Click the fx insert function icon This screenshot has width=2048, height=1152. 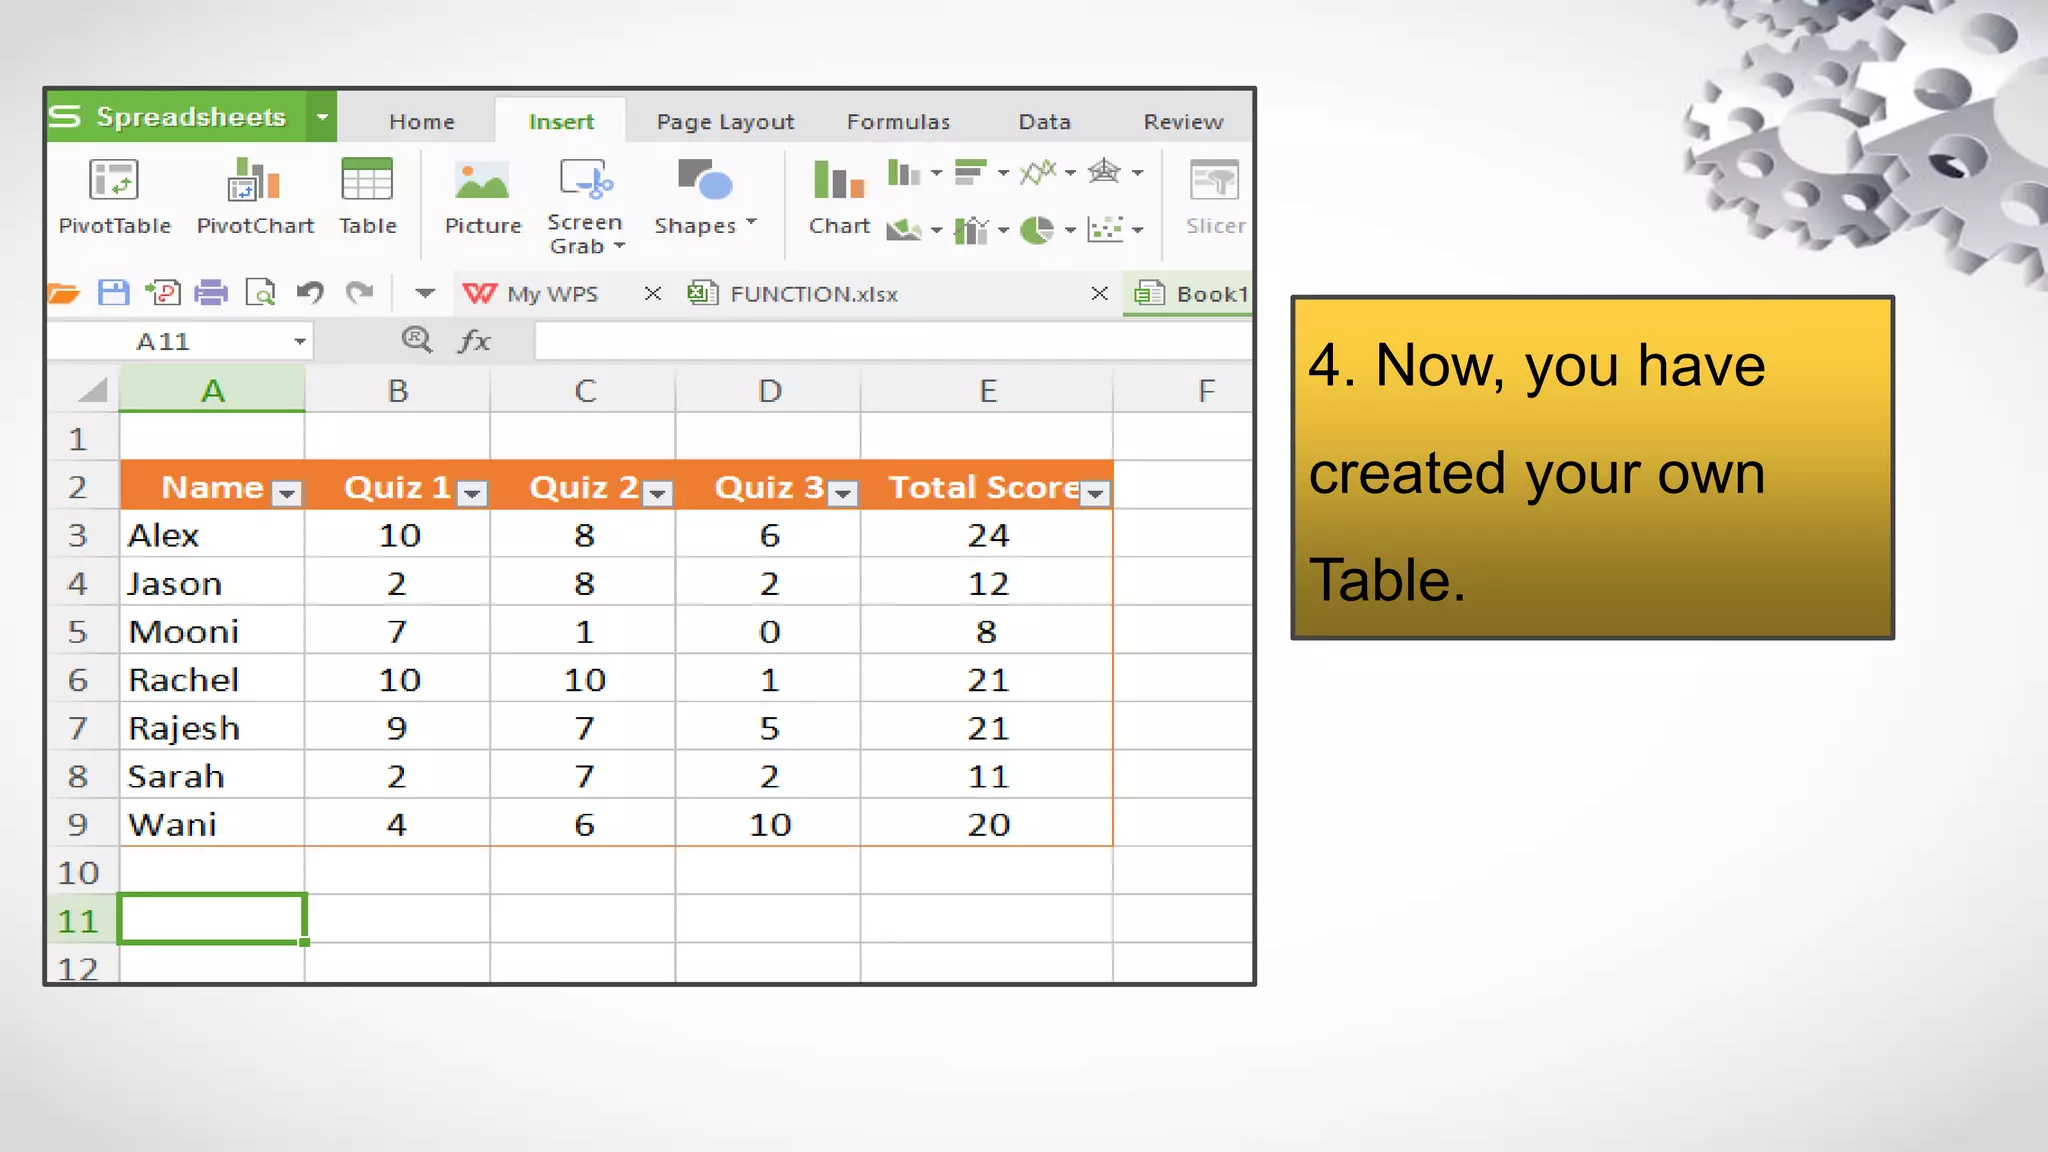[475, 341]
